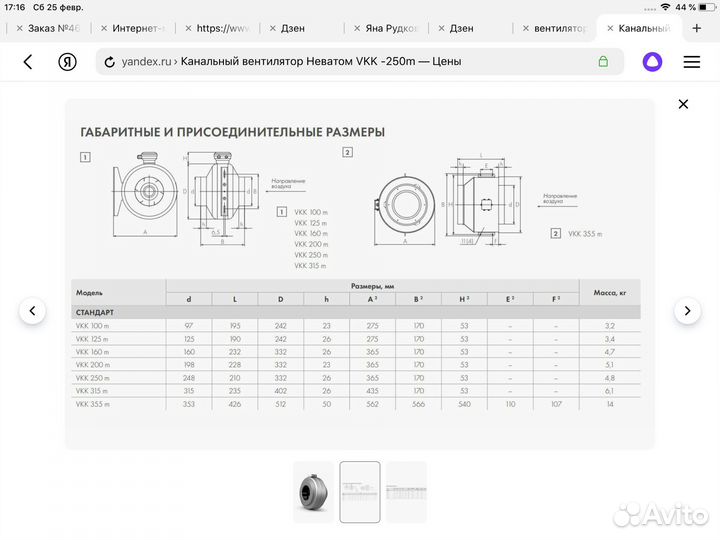Show the previous image with left arrow
The height and width of the screenshot is (540, 720).
[32, 311]
